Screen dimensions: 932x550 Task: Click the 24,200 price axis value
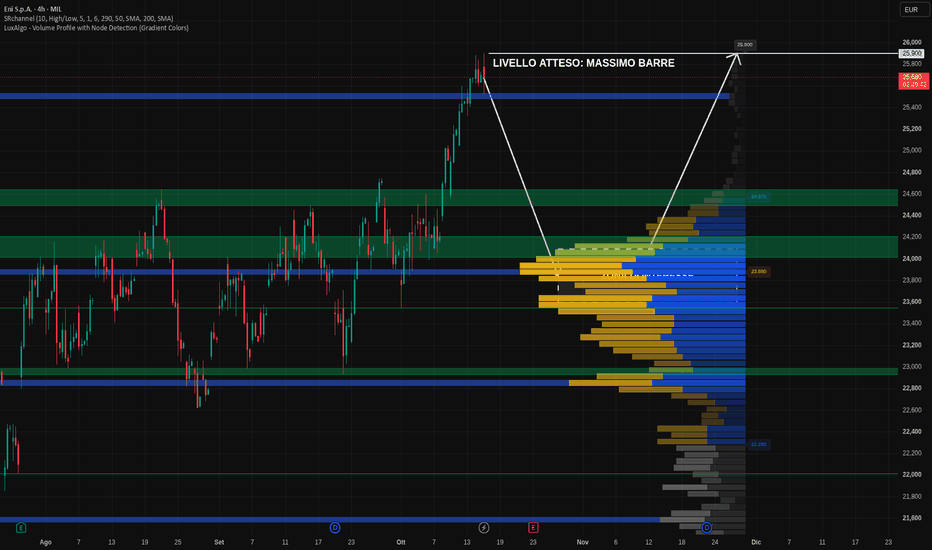pos(912,237)
